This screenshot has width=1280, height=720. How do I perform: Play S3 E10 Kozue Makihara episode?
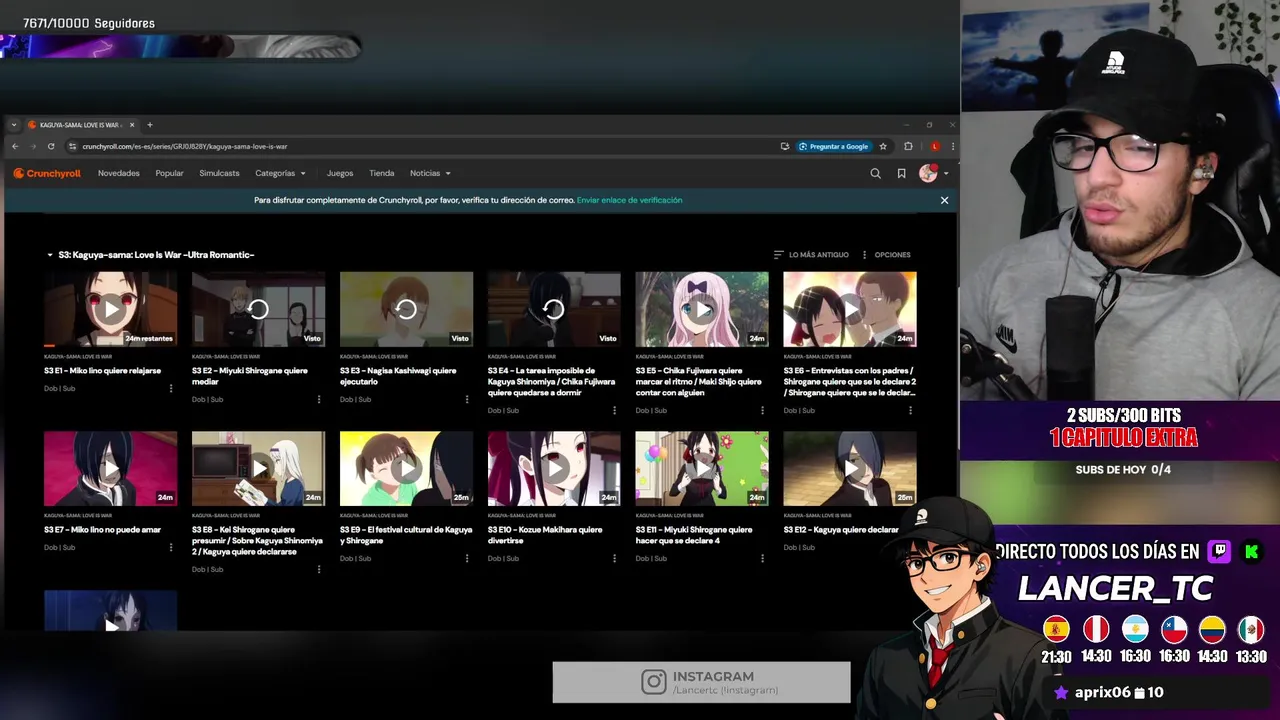554,468
